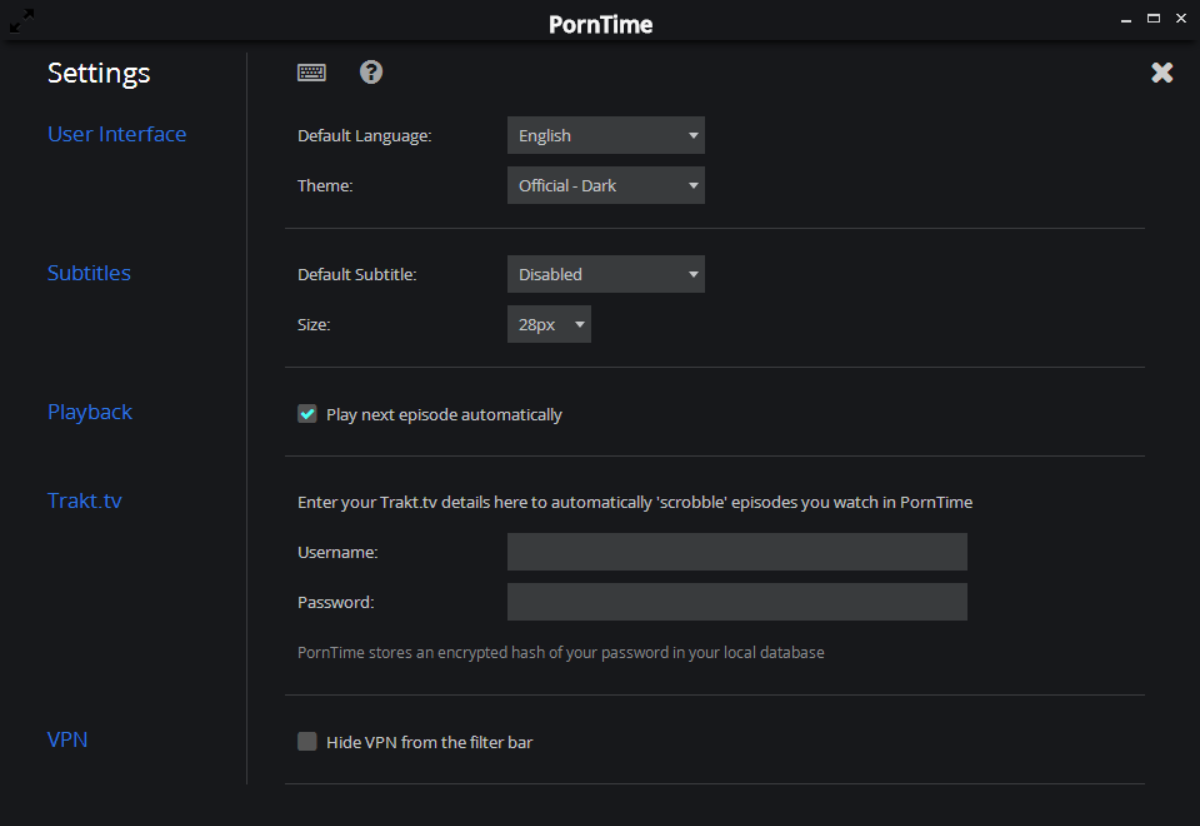Click the "Password:" label
The image size is (1200, 826).
(336, 602)
